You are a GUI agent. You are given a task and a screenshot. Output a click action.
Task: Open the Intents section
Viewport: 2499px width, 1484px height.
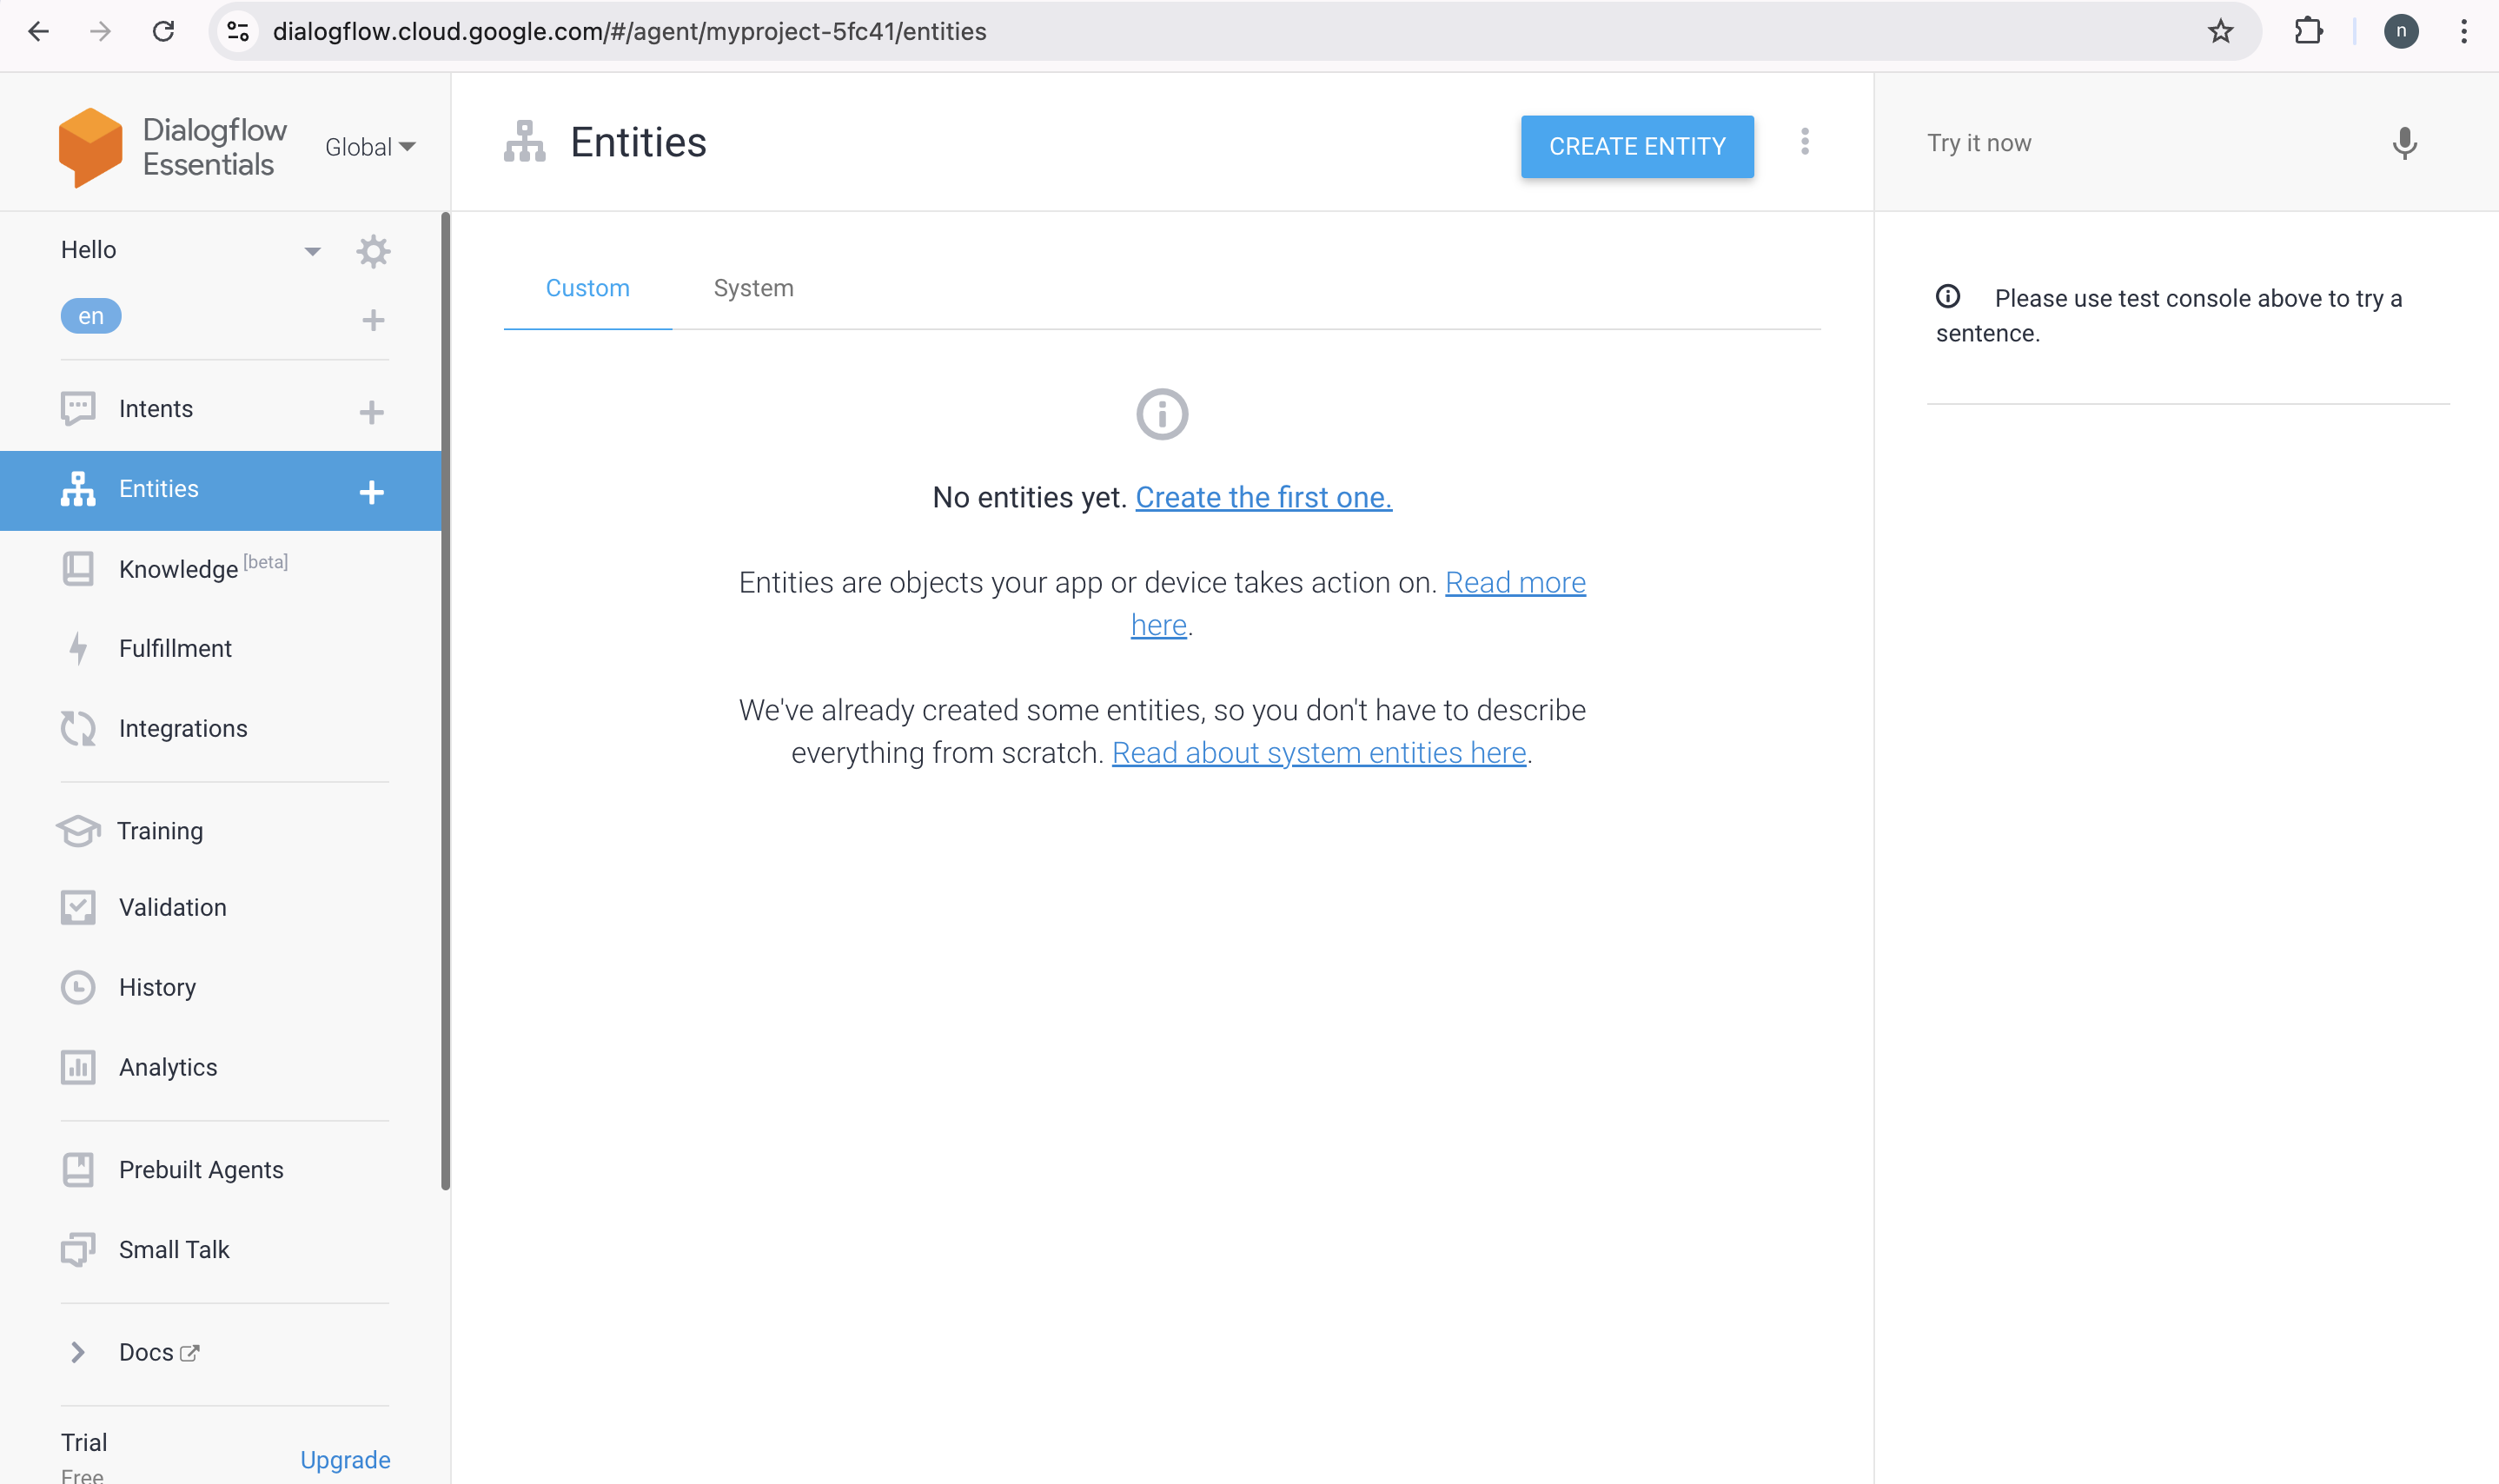156,408
